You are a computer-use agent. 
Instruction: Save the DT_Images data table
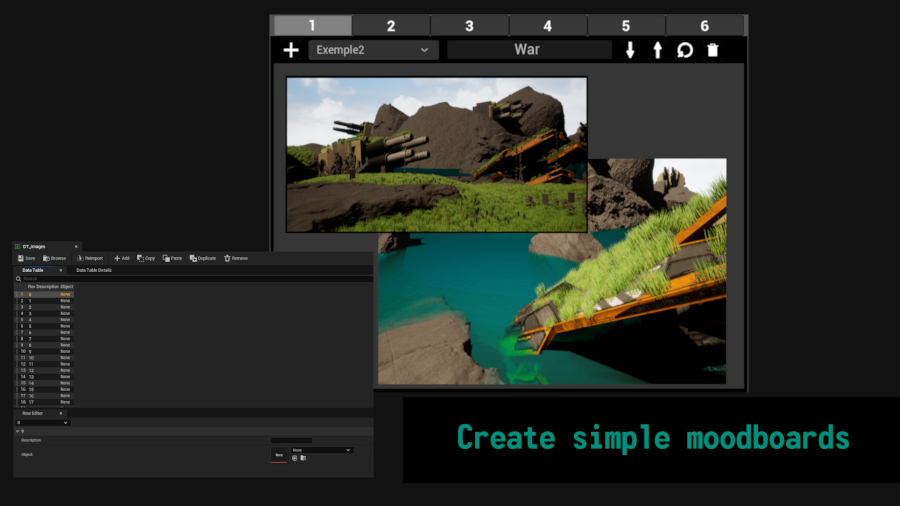coord(26,258)
